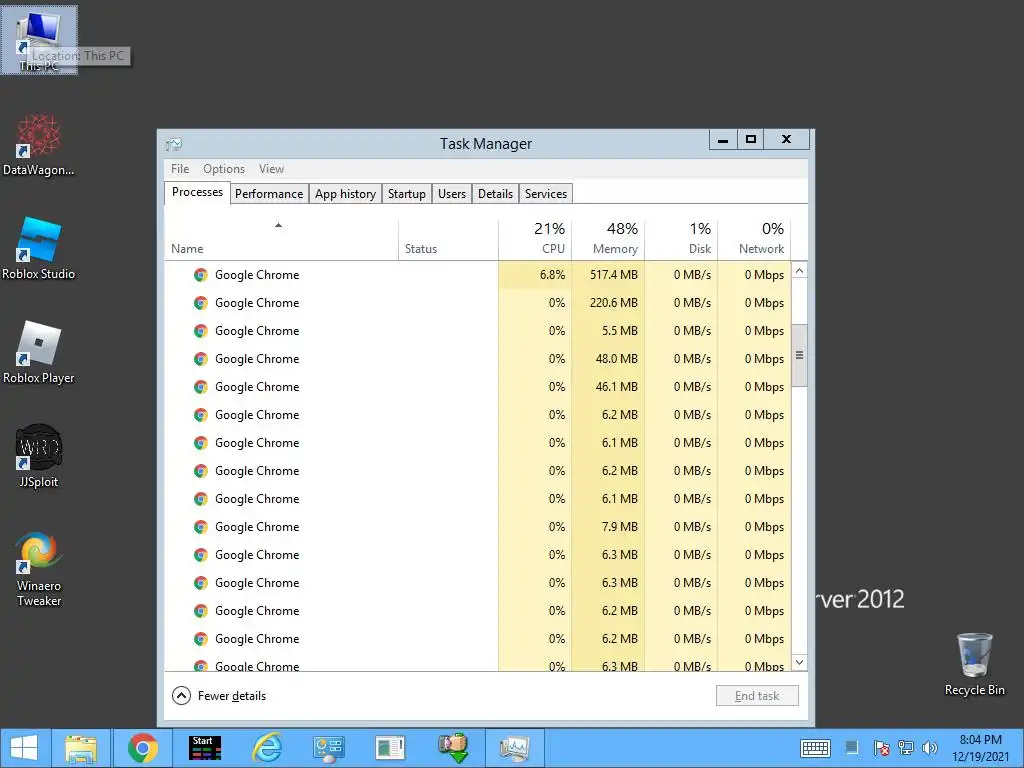Screen dimensions: 1024x768
Task: Click the green download arrow taskbar icon
Action: [453, 748]
